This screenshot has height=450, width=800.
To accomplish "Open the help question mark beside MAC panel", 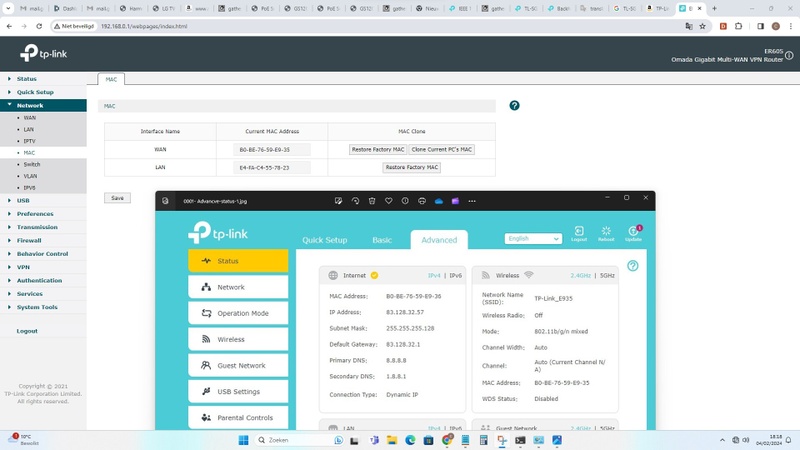I will pyautogui.click(x=514, y=106).
